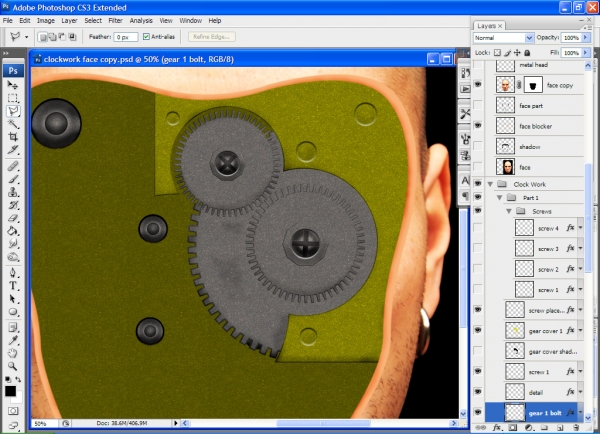Select the Smudge tool

coord(13,244)
